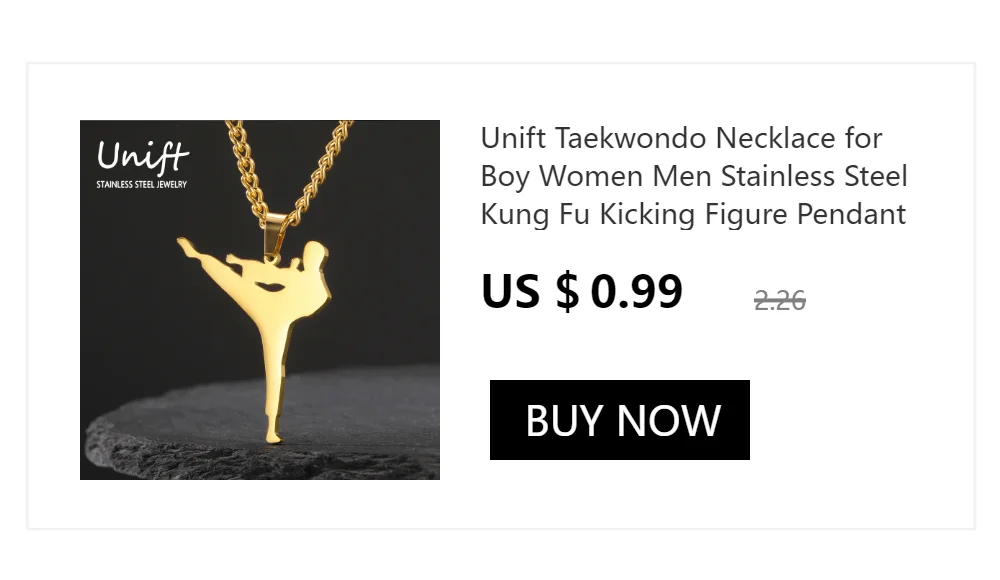Click Stainless Steel in the product title
This screenshot has width=1000, height=580.
[x=814, y=176]
